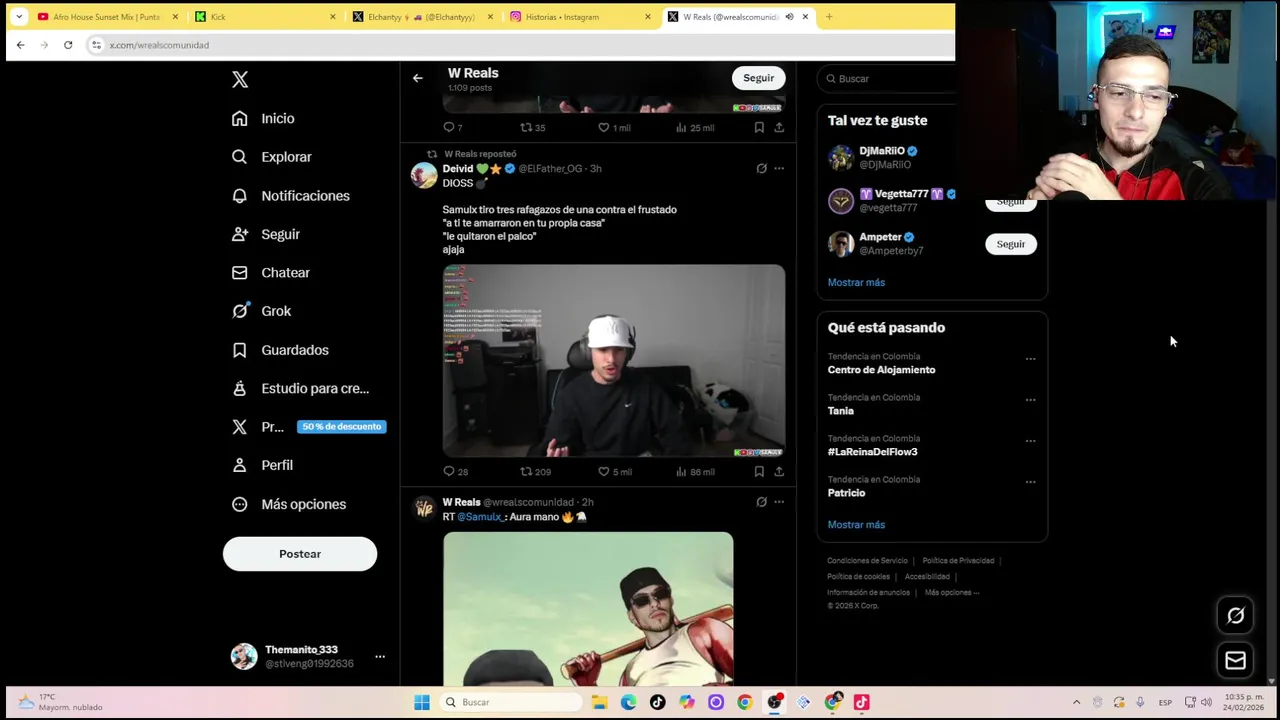The width and height of the screenshot is (1280, 720).
Task: Switch to the Kick tab
Action: click(265, 17)
